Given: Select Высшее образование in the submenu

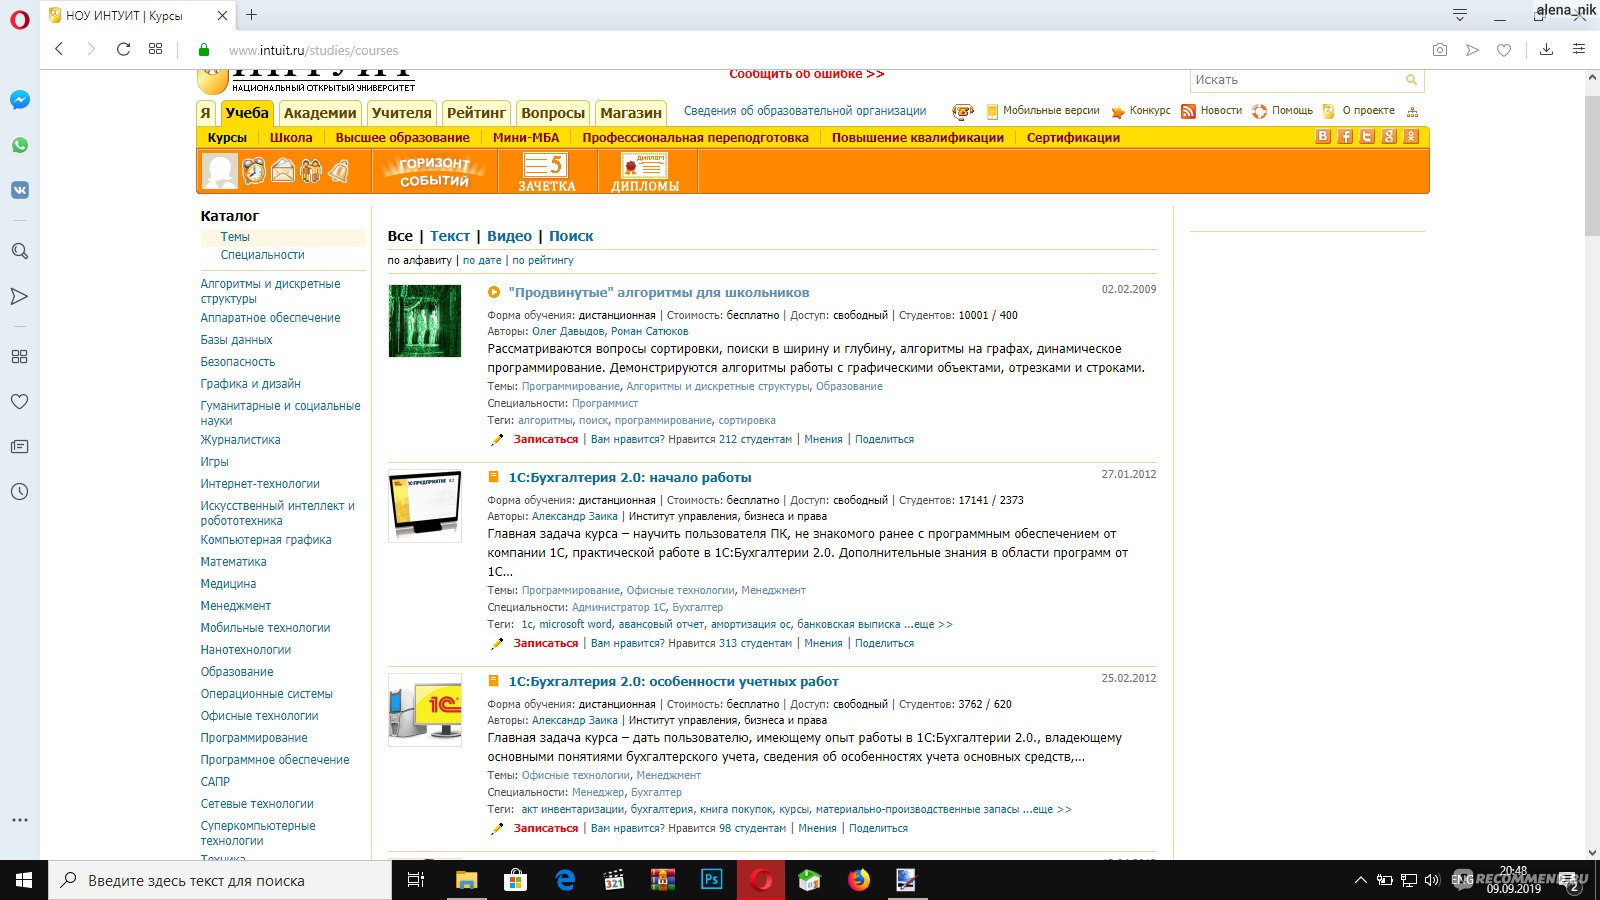Looking at the screenshot, I should click(x=402, y=138).
